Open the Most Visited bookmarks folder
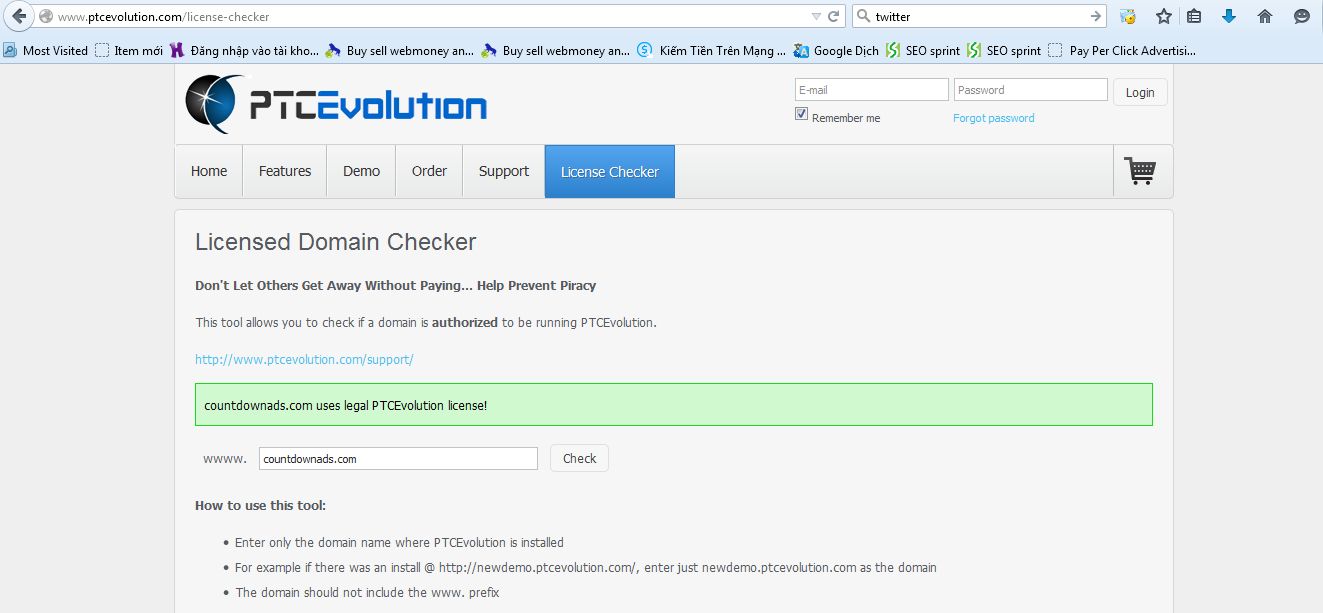The image size is (1323, 613). [x=45, y=50]
